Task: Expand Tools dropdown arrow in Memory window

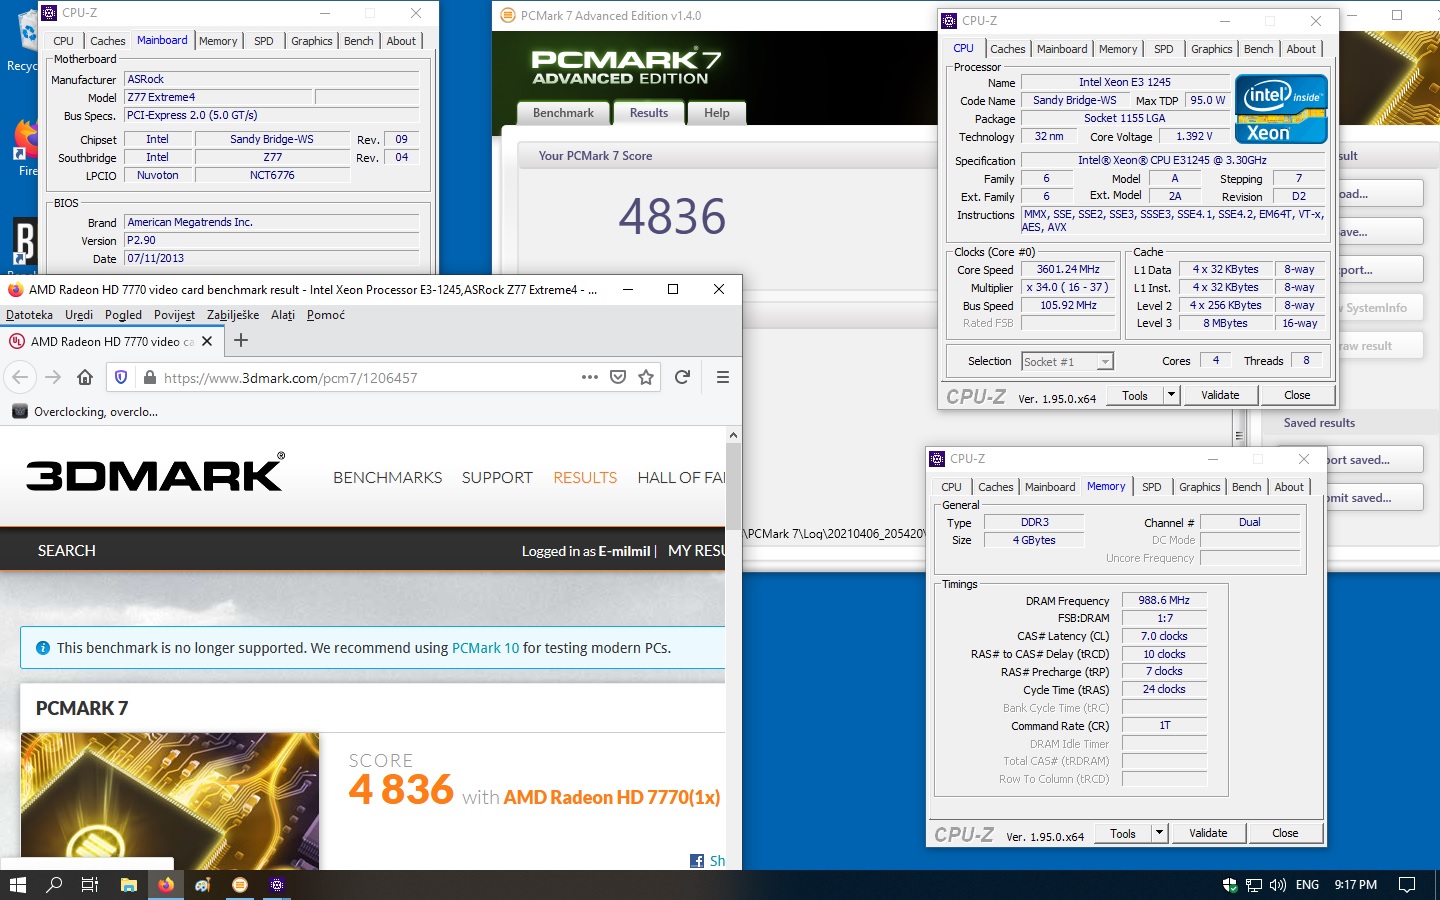Action: 1159,833
